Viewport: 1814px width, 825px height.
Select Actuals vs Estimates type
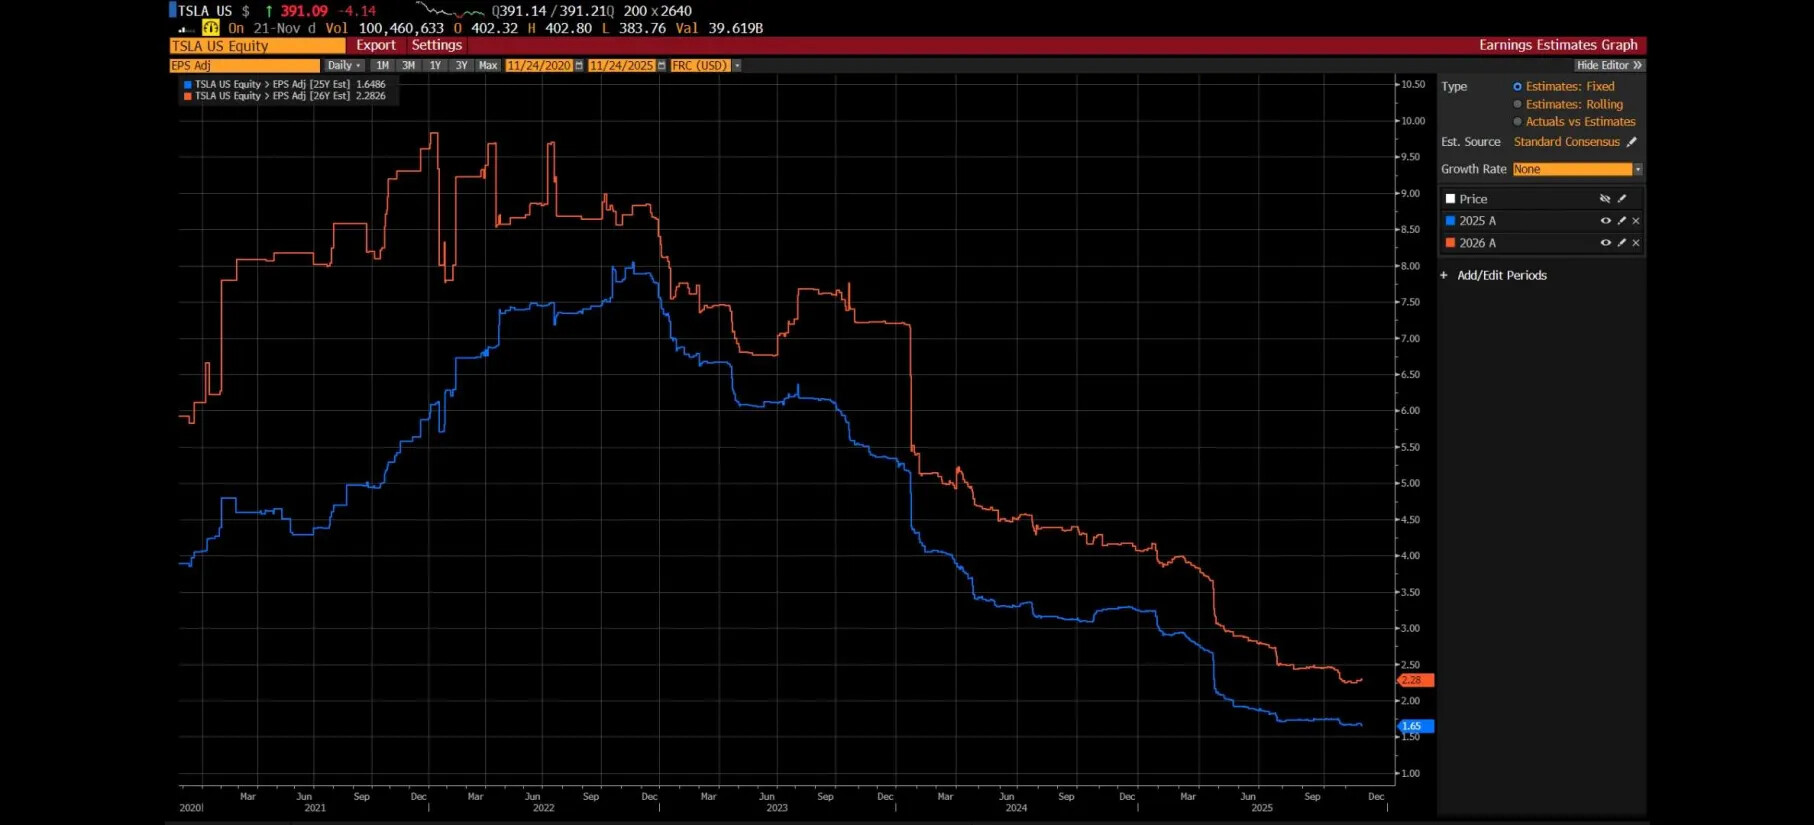tap(1574, 122)
